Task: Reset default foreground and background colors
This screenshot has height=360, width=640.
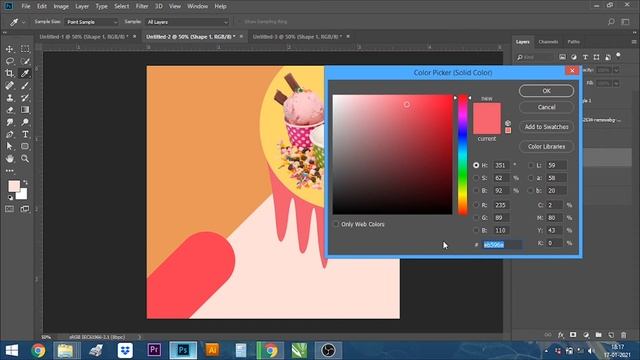Action: [x=10, y=198]
